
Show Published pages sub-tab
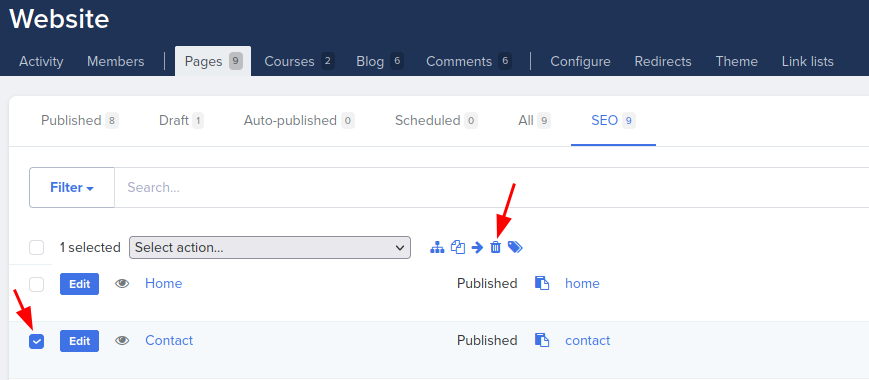tap(80, 121)
